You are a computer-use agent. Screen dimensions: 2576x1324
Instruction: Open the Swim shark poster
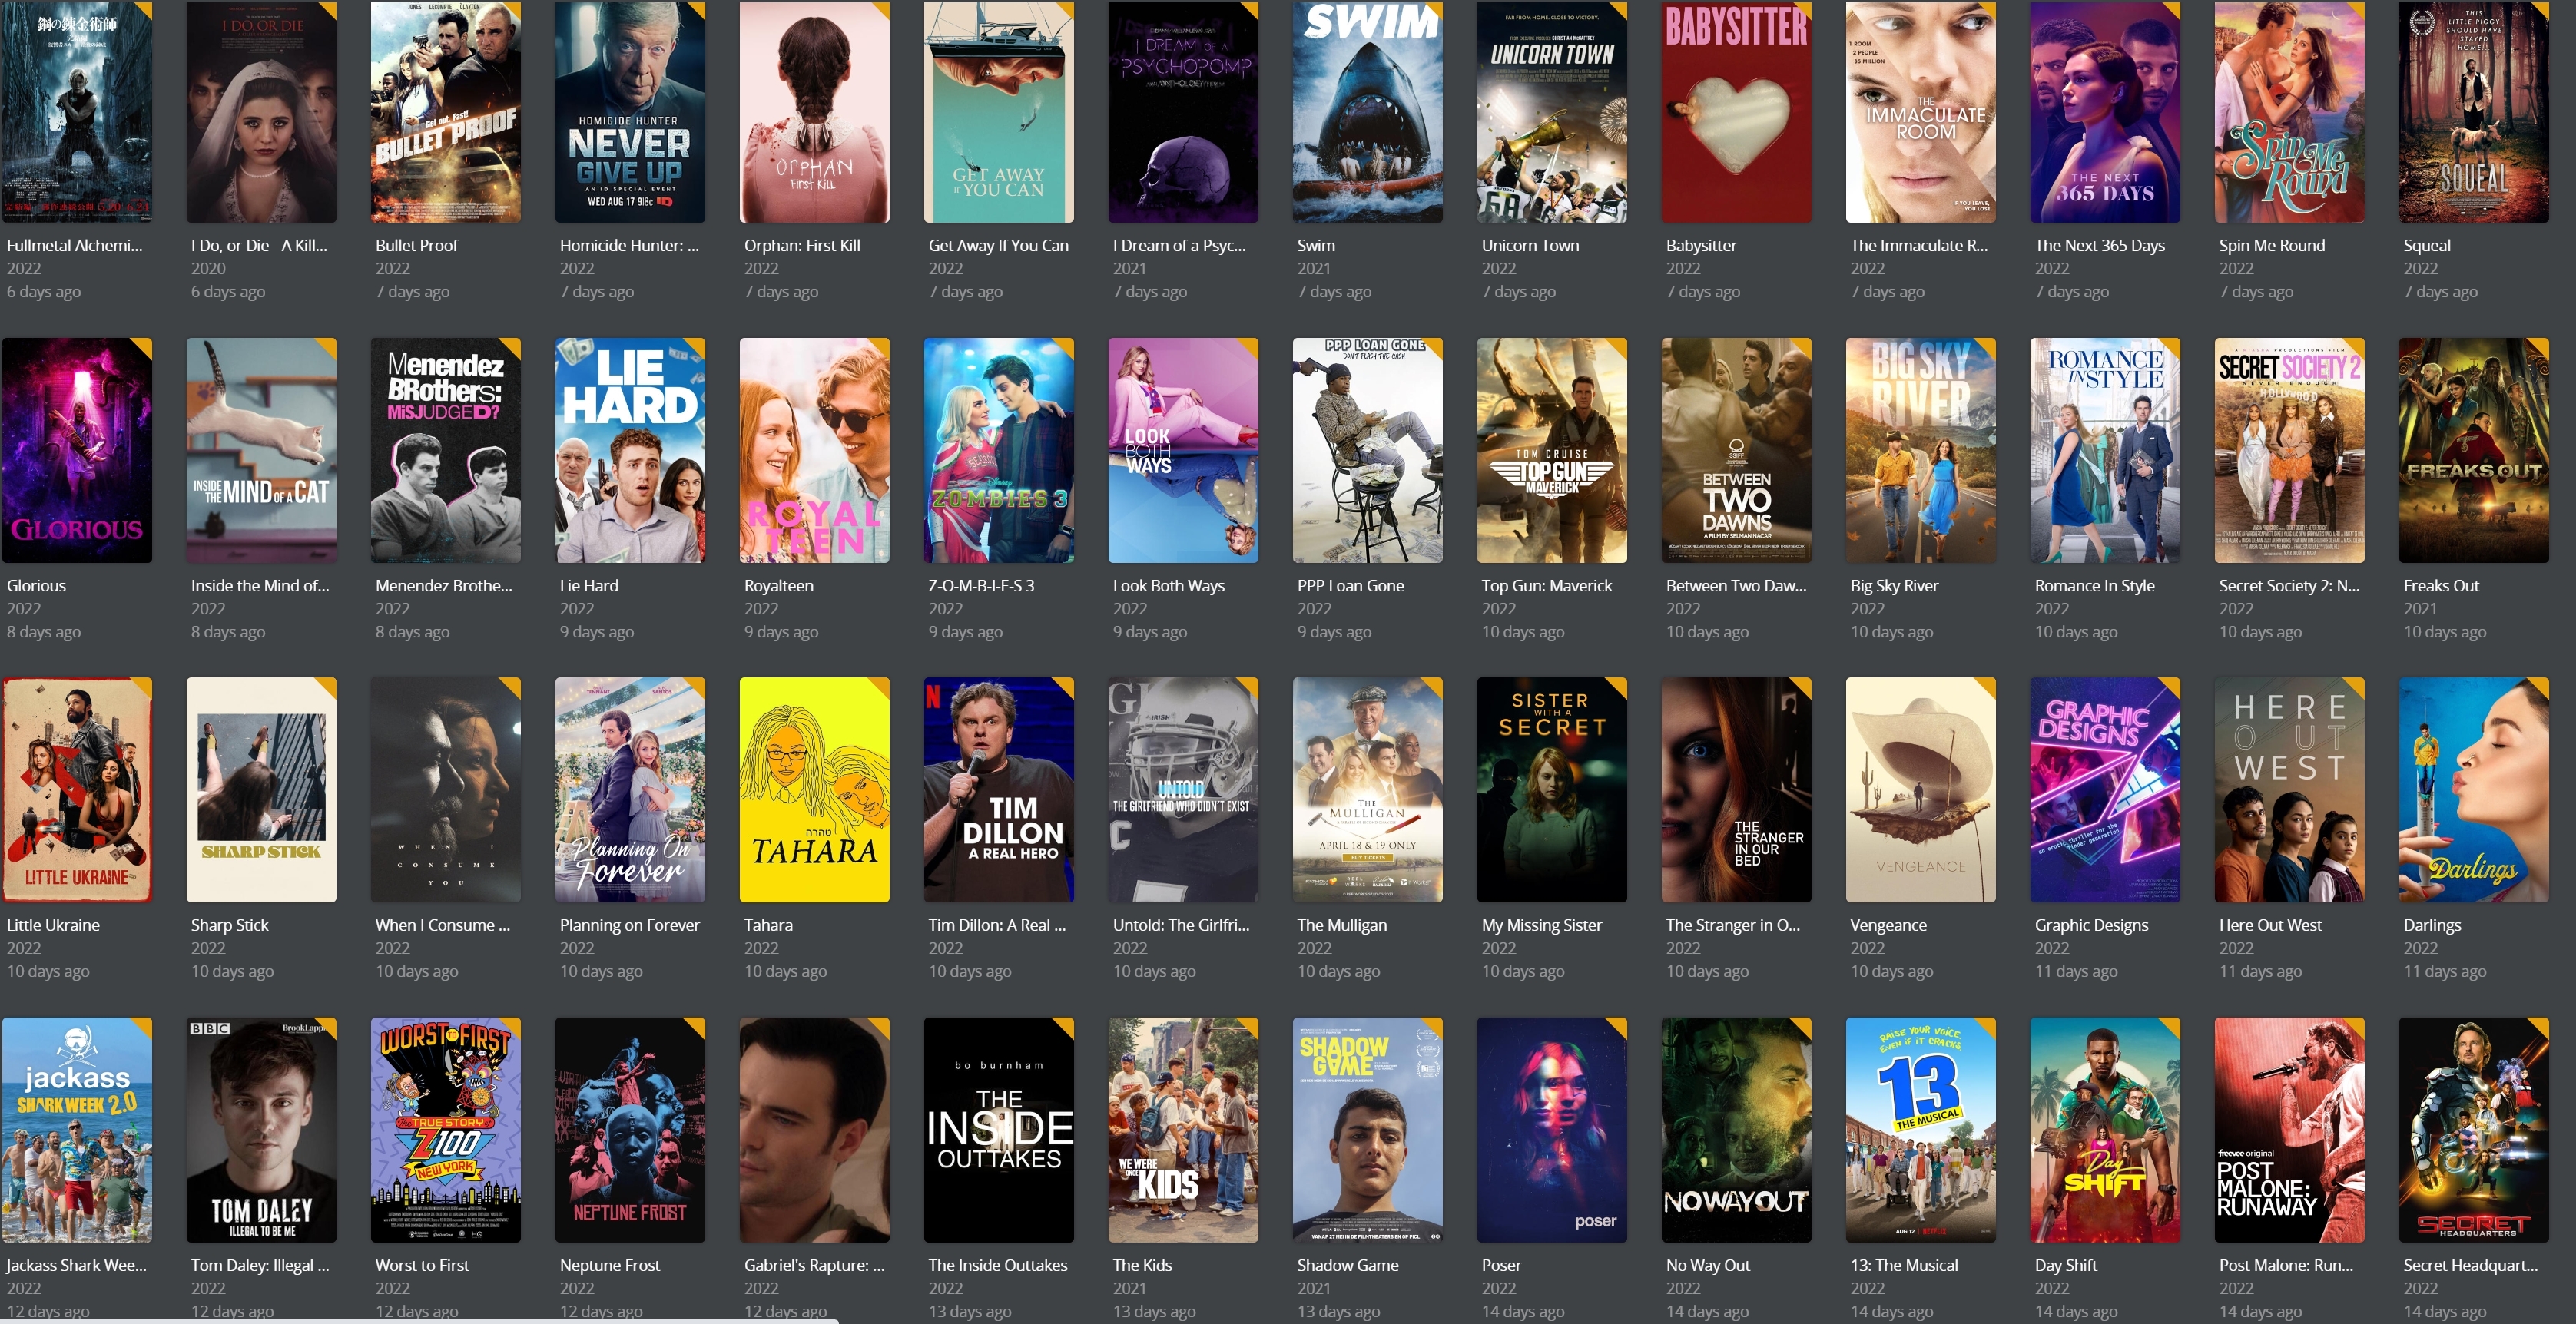[1367, 111]
